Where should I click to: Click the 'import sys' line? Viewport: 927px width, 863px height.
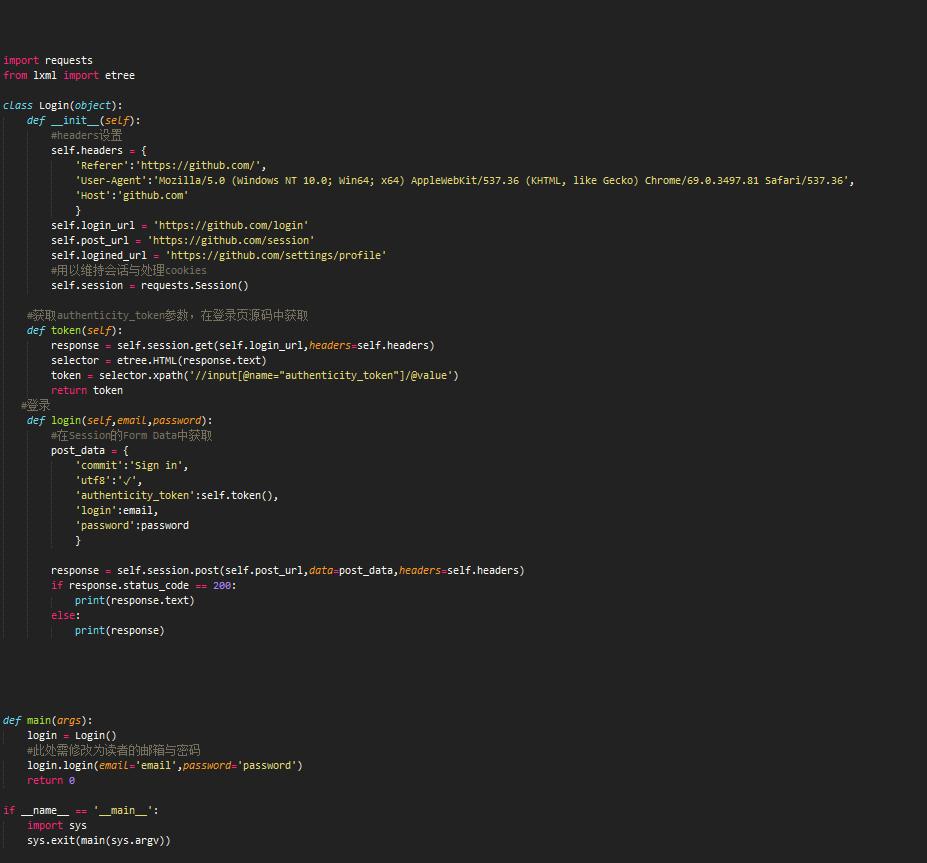[x=57, y=825]
